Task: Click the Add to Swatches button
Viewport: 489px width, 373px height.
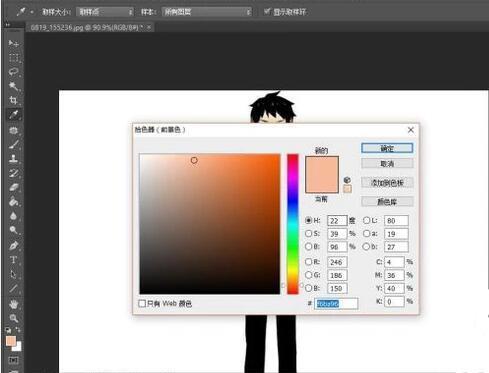Action: click(387, 182)
